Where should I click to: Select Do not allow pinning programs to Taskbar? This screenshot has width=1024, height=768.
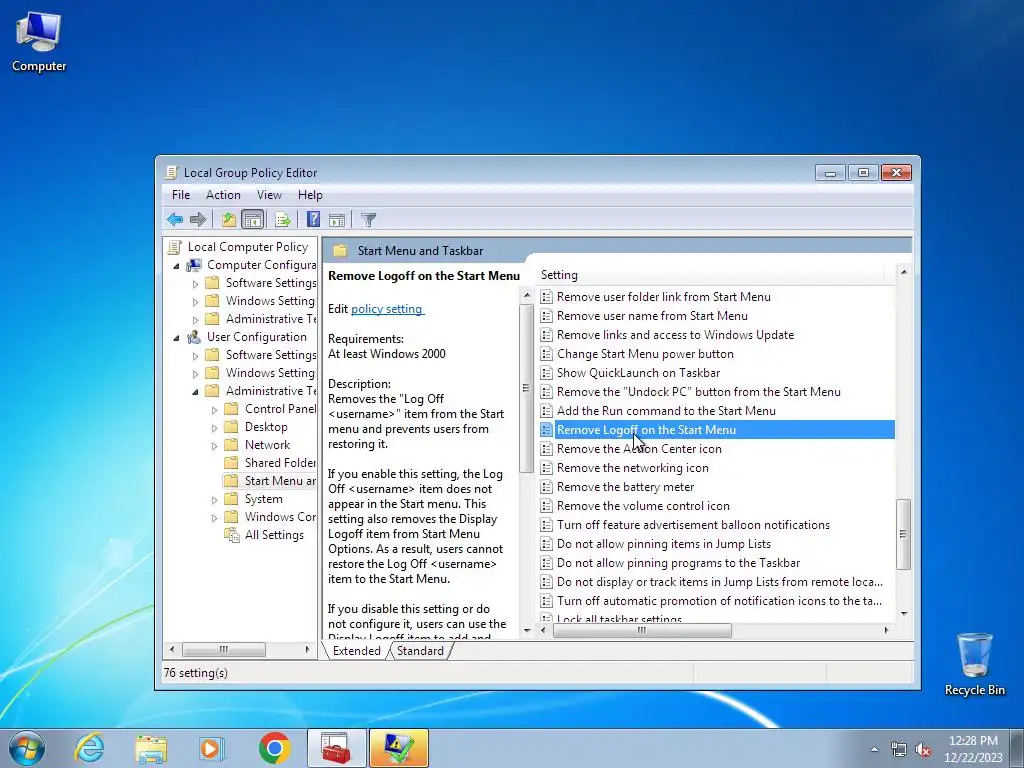tap(678, 562)
